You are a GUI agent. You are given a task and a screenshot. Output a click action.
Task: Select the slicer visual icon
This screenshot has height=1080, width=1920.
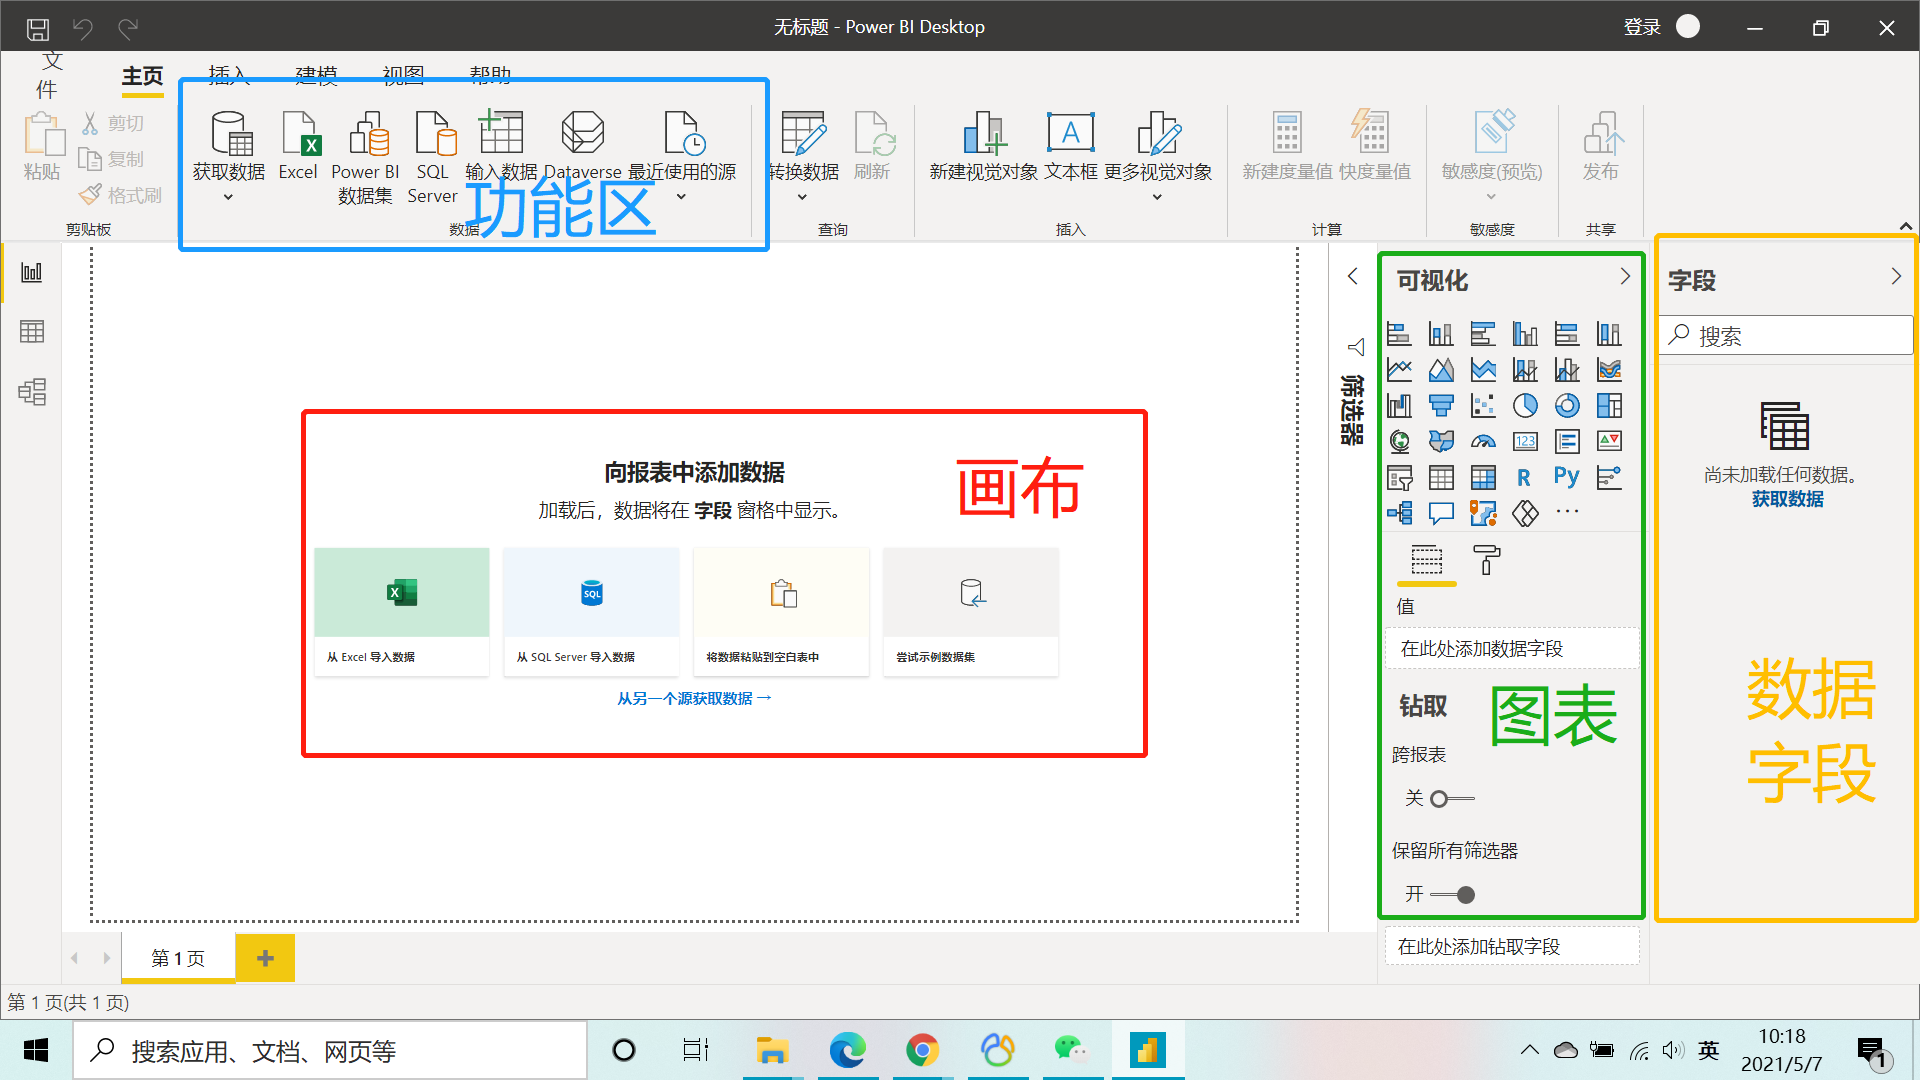(1399, 477)
